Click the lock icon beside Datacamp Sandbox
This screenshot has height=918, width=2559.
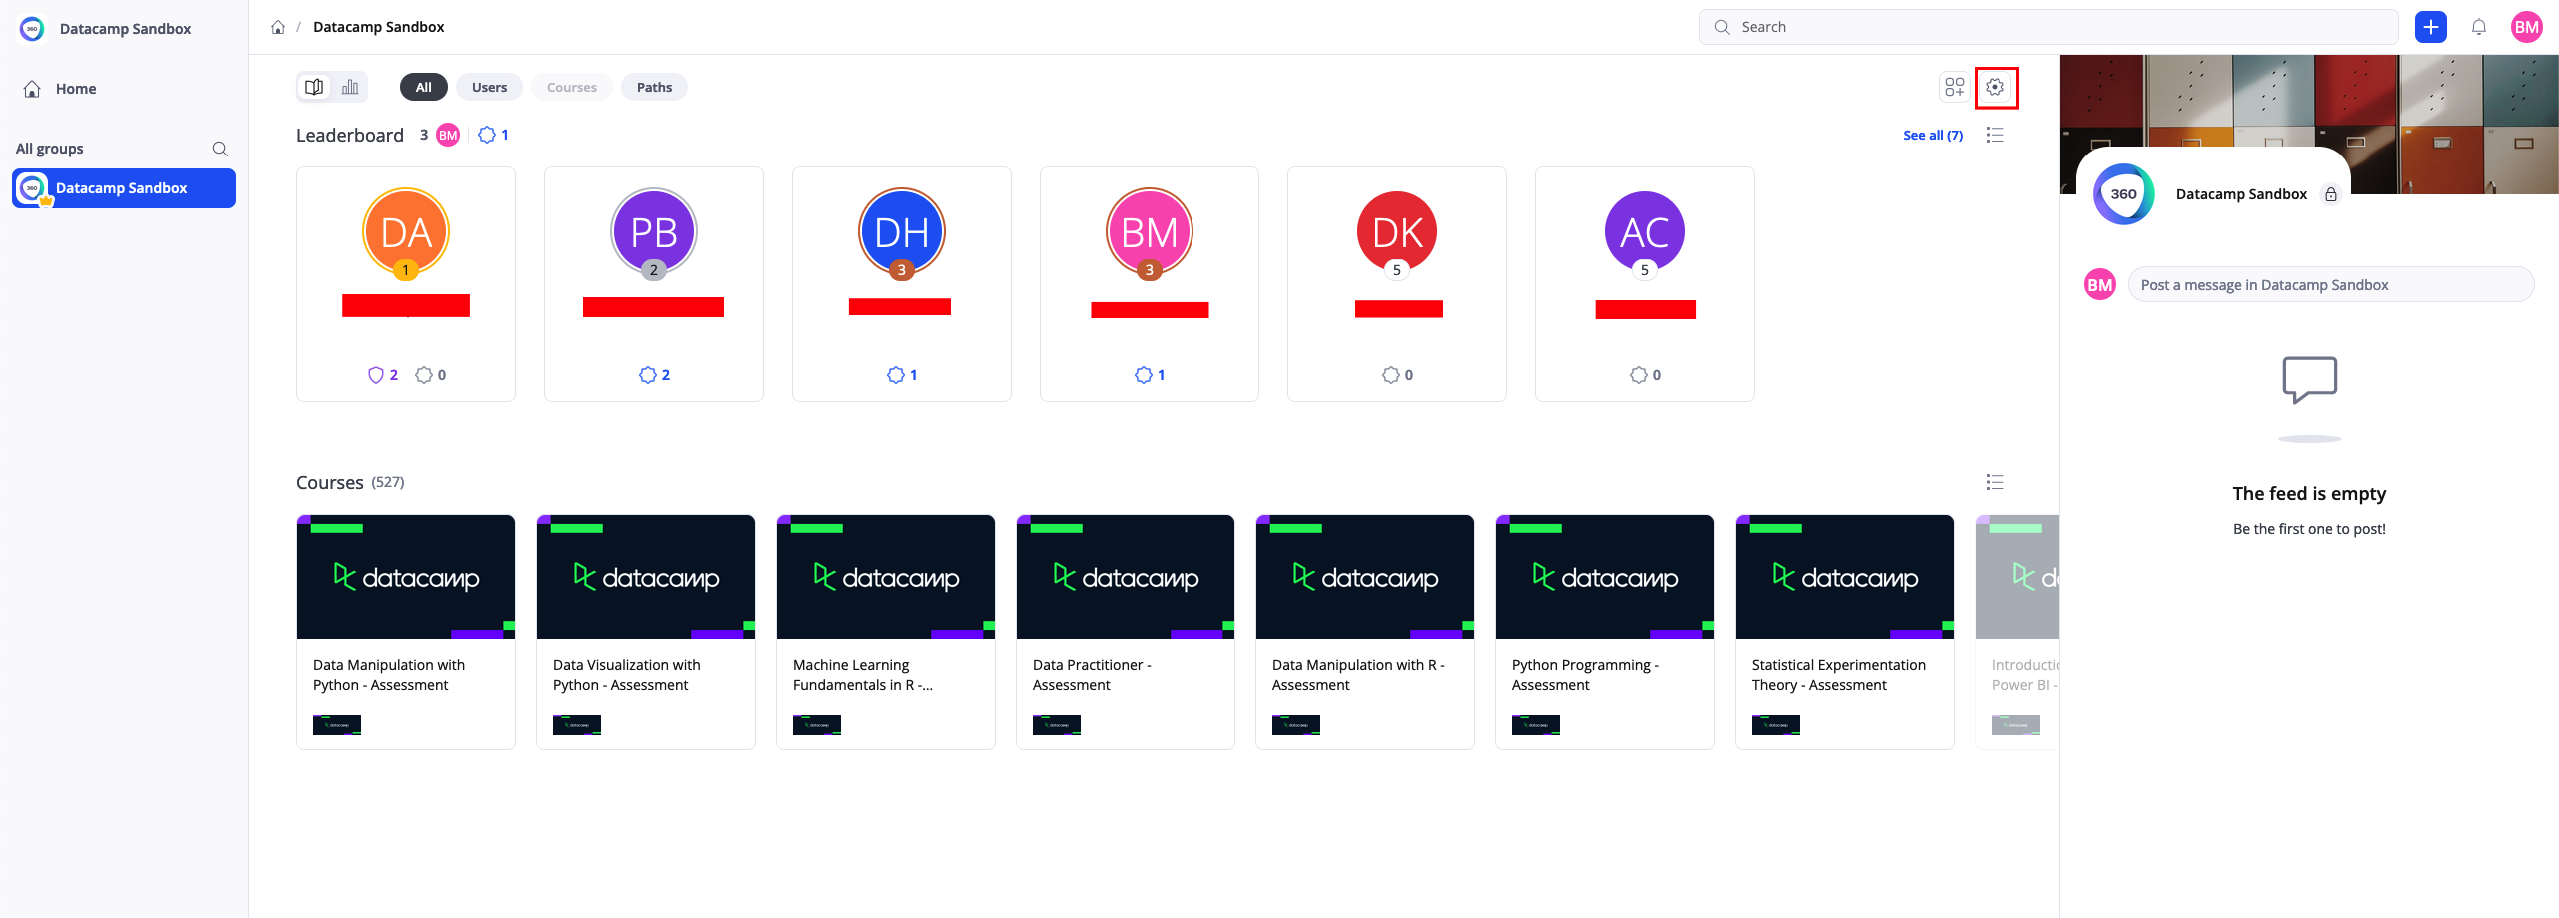pos(2331,194)
